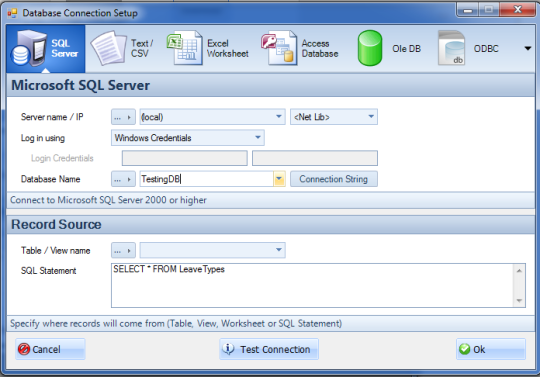
Task: Open the Server name browse button
Action: click(123, 117)
